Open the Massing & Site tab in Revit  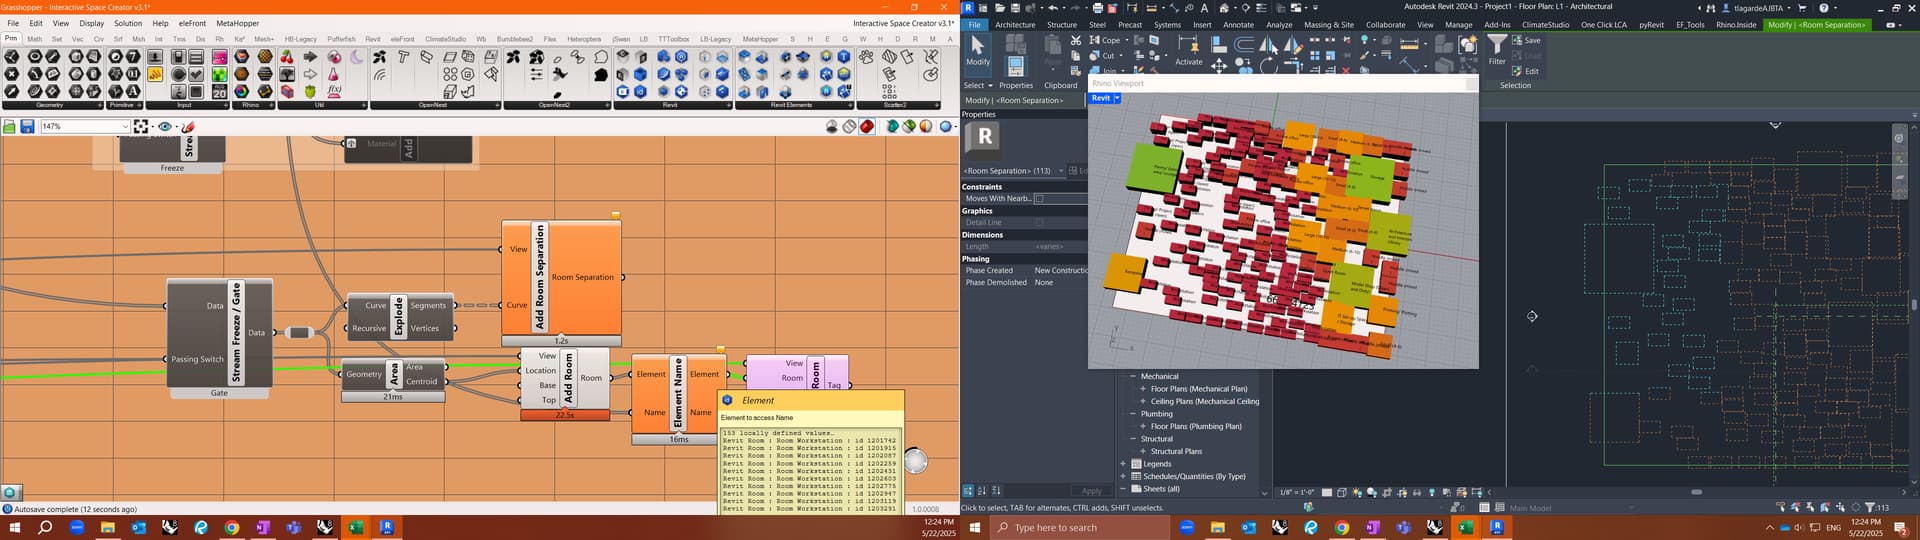click(1329, 24)
